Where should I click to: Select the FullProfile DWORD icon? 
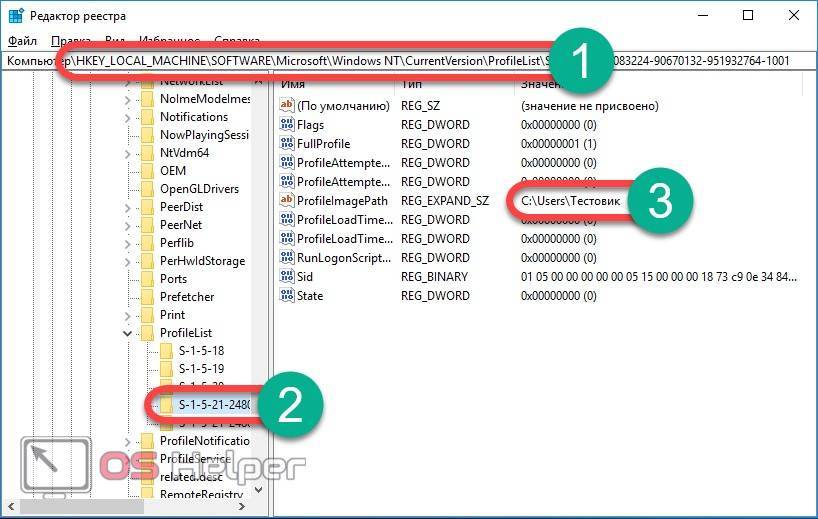click(x=287, y=144)
